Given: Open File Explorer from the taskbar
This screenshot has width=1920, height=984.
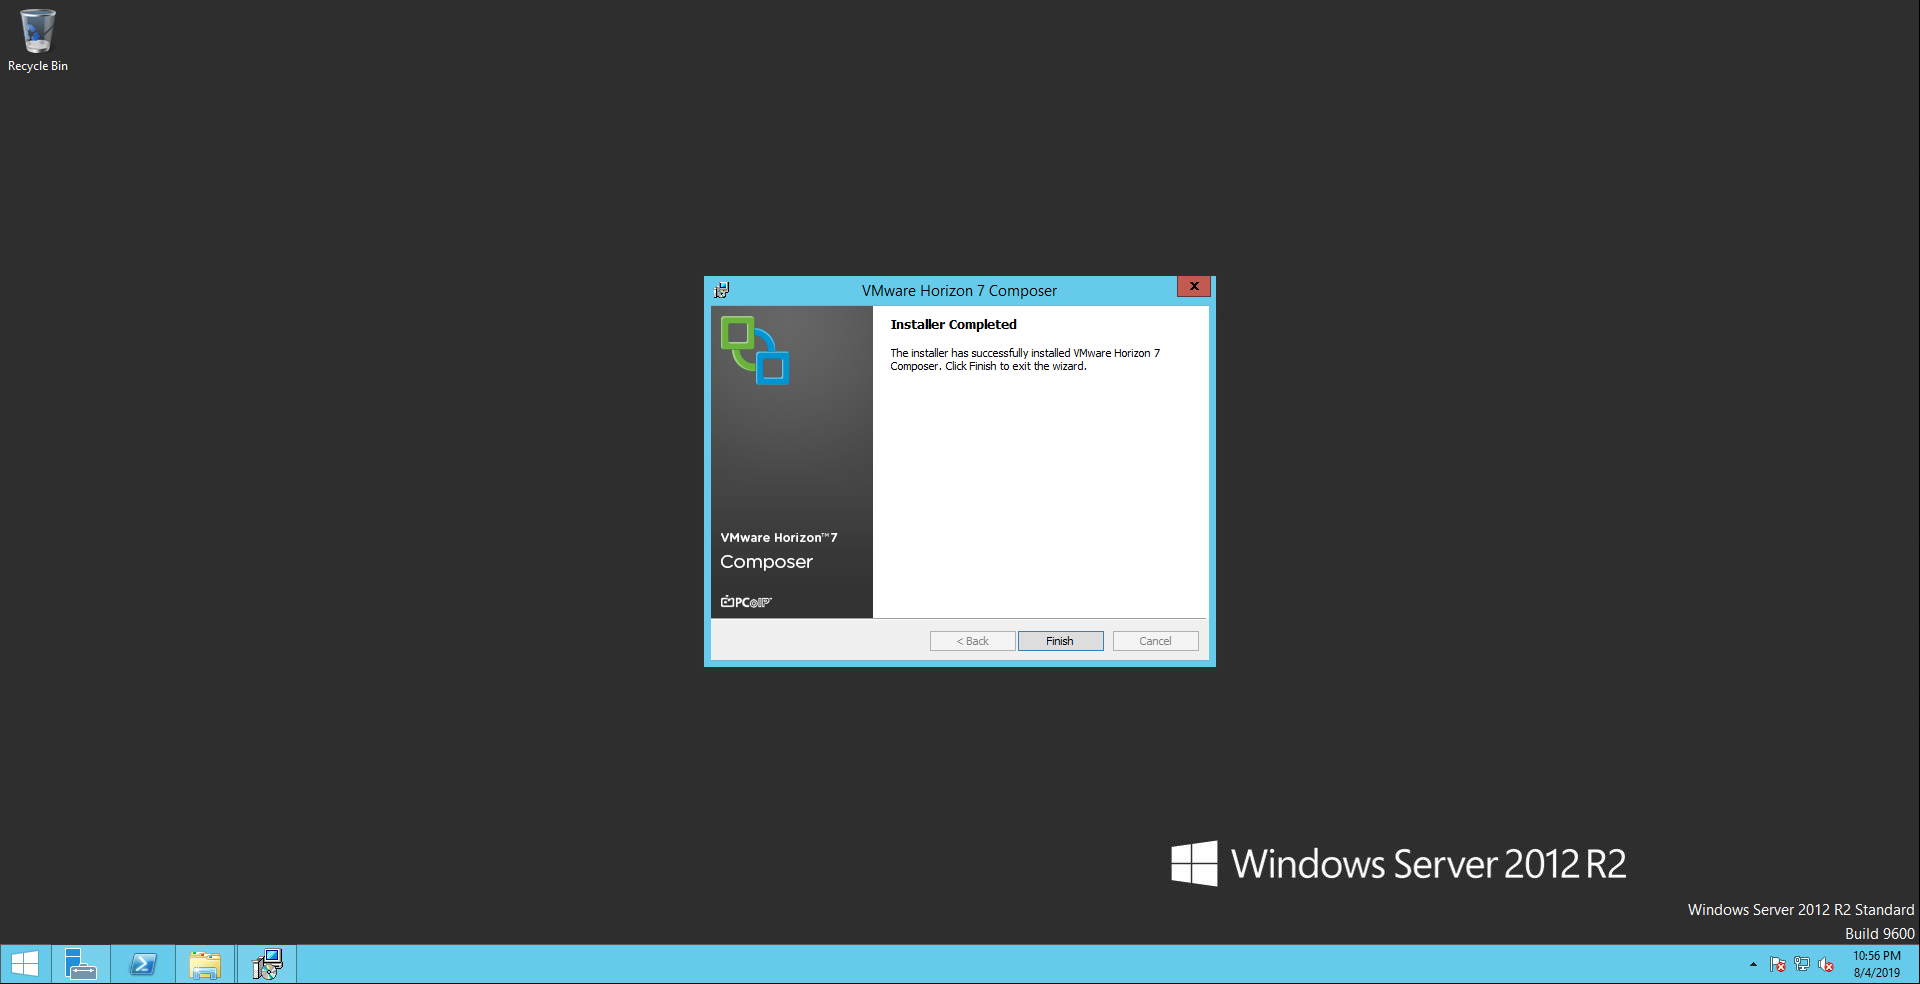Looking at the screenshot, I should point(205,964).
